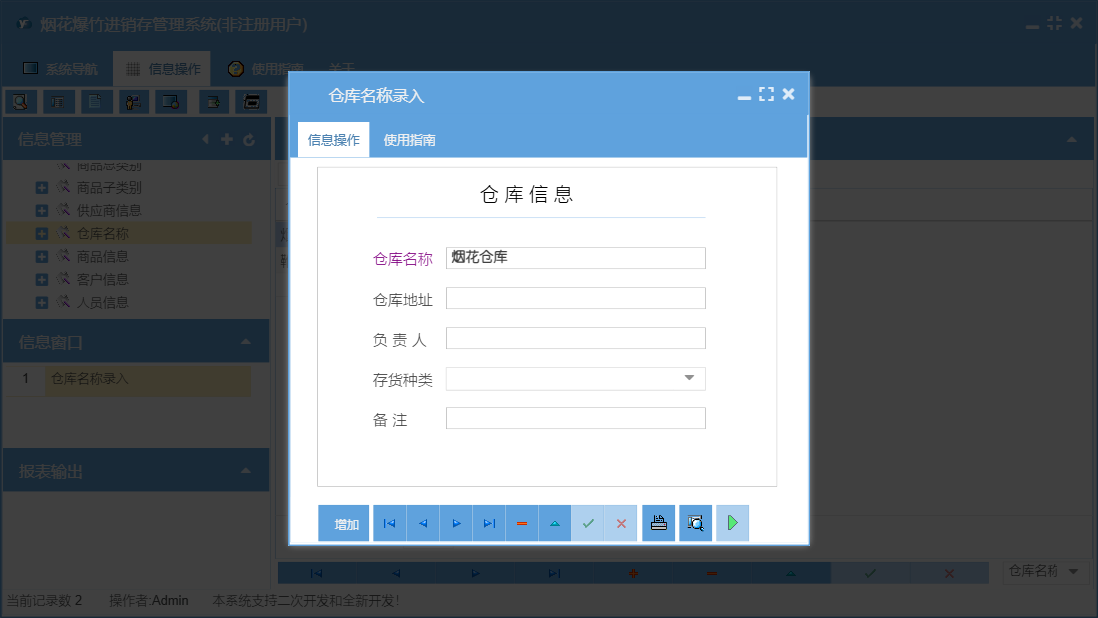
Task: Confirm with the green checkmark button
Action: 588,522
